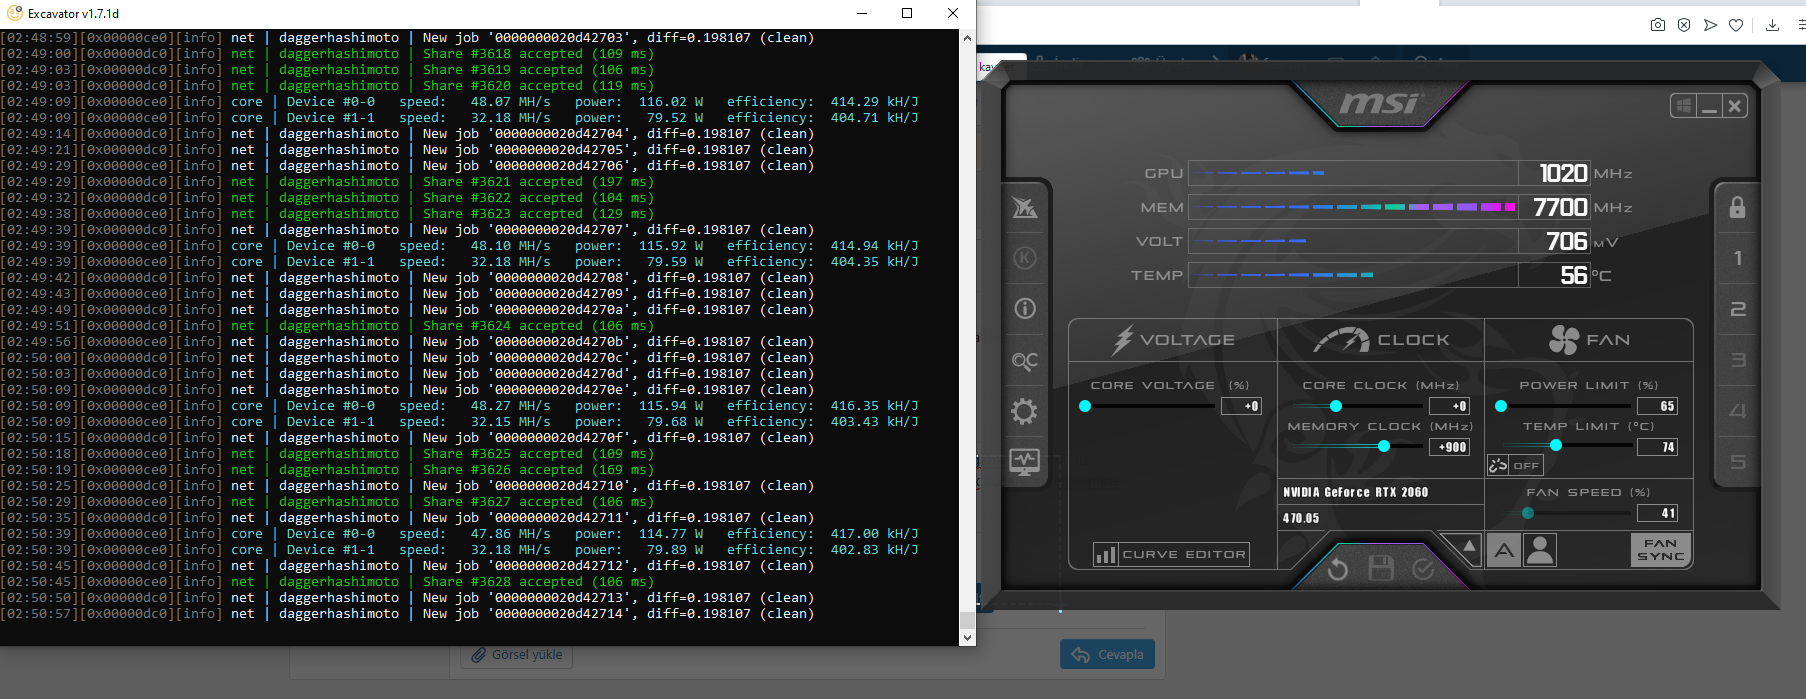1806x699 pixels.
Task: Open MSI Afterburner settings gear
Action: (1024, 411)
